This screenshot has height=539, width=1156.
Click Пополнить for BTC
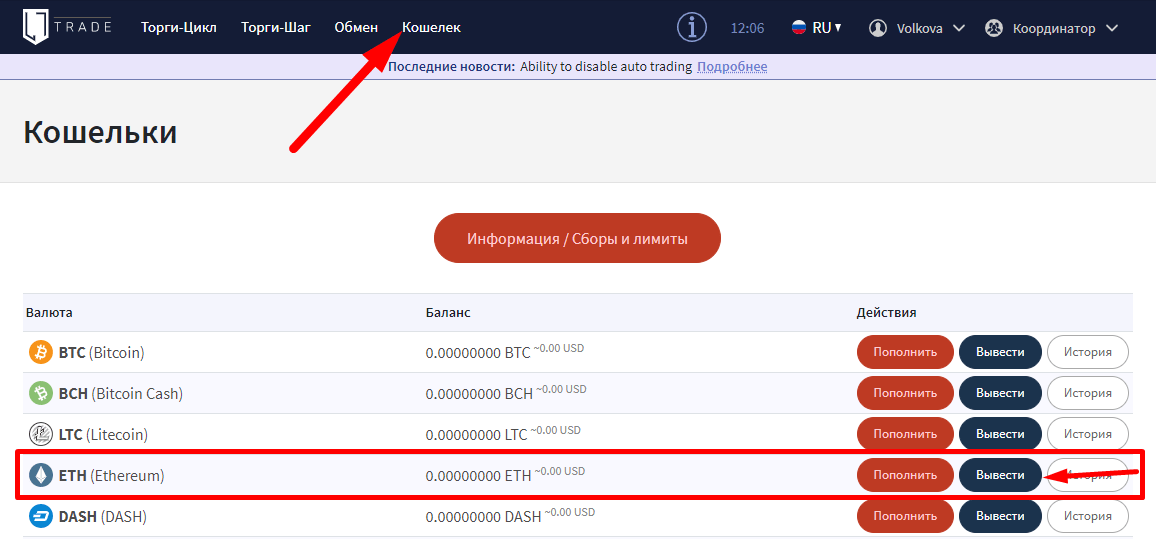coord(905,352)
